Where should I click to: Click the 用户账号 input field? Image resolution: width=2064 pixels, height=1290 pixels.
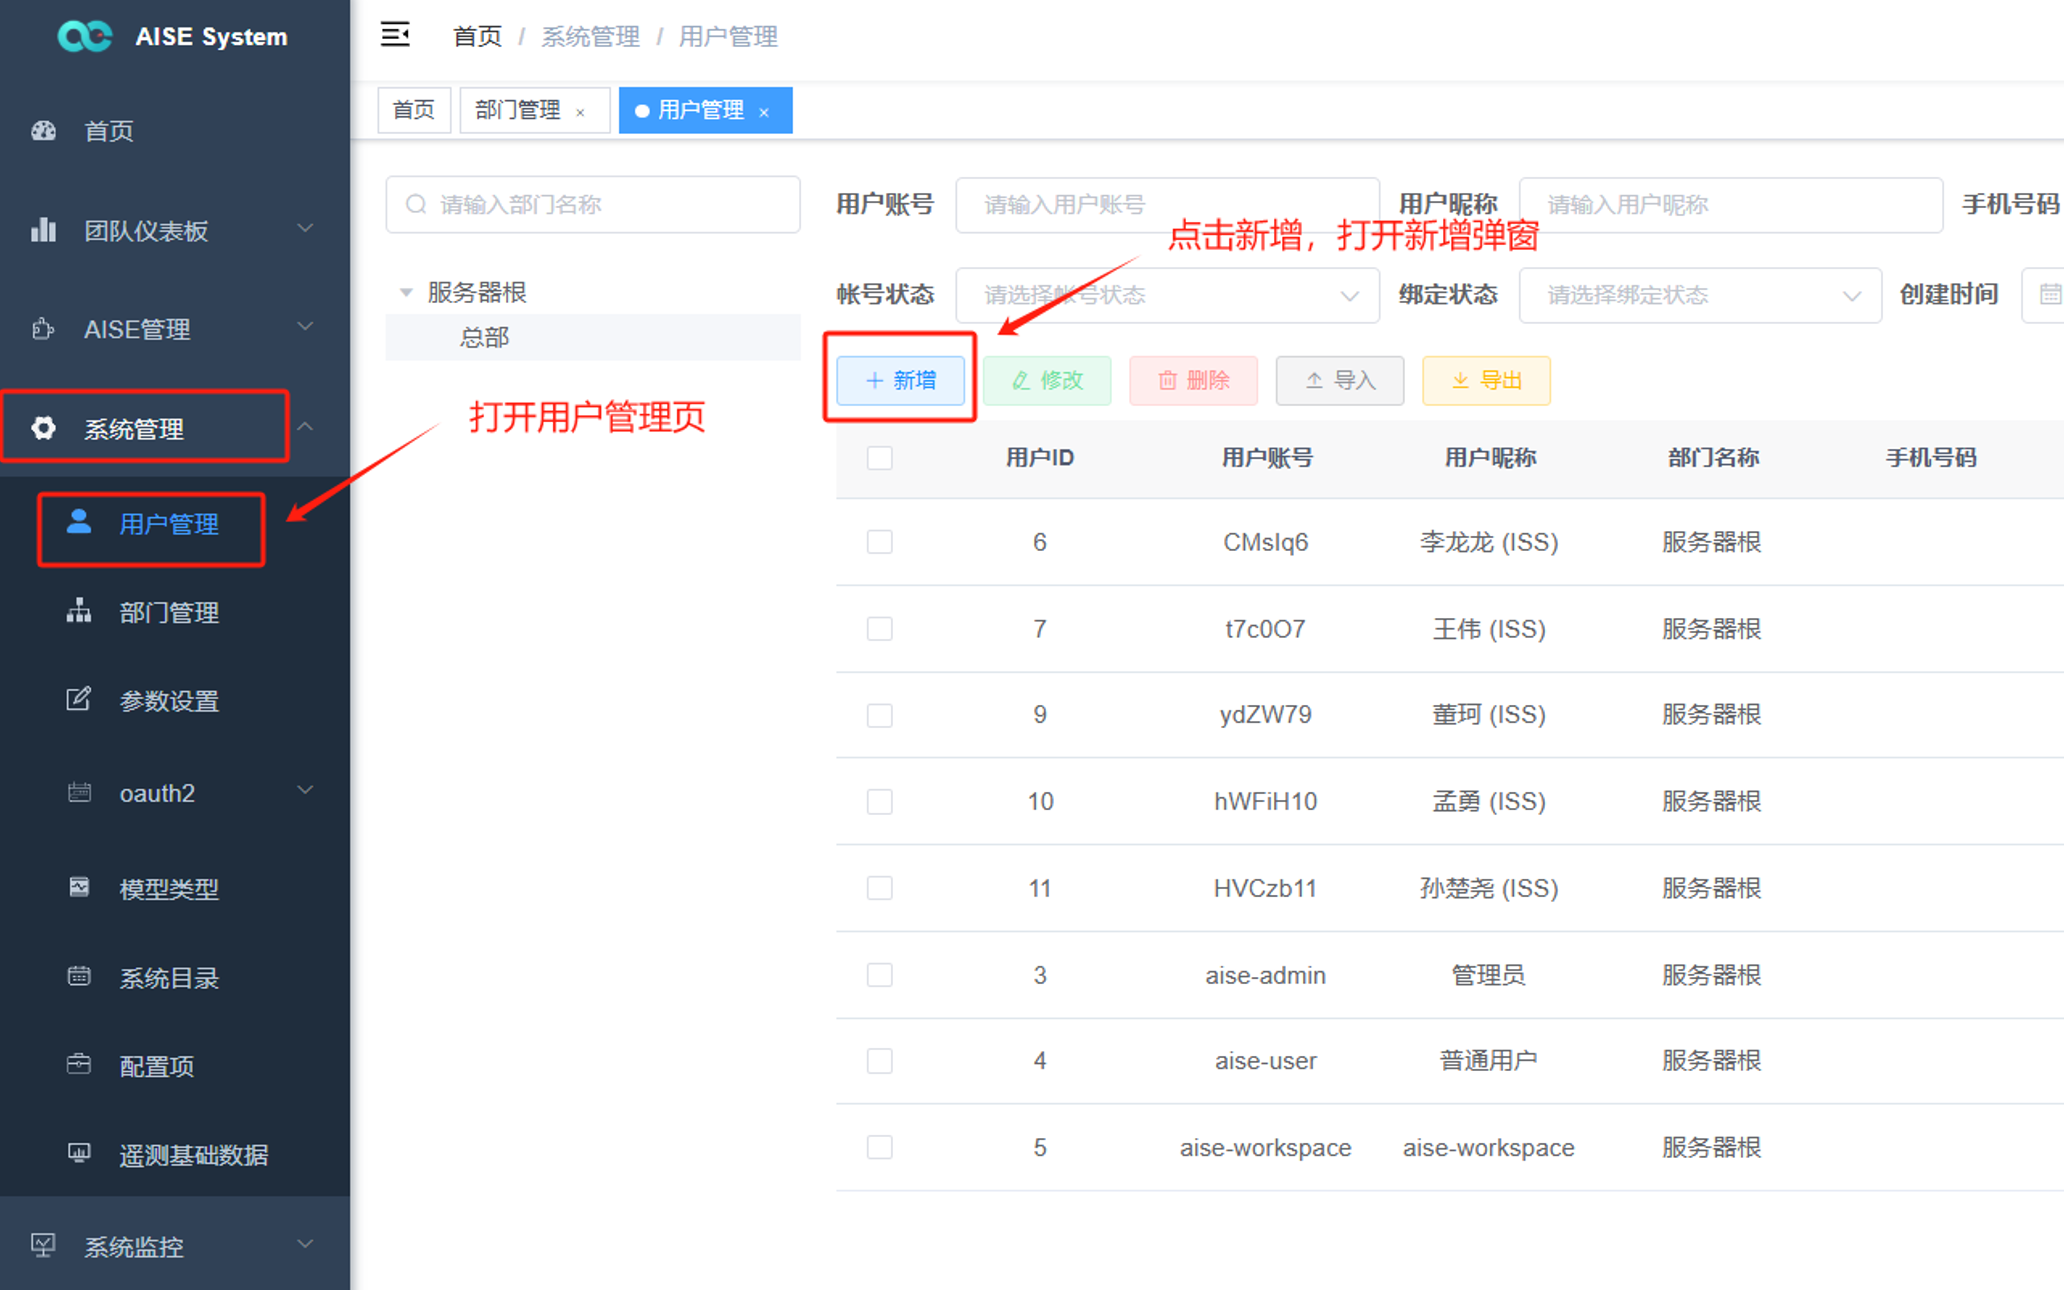[x=1167, y=205]
